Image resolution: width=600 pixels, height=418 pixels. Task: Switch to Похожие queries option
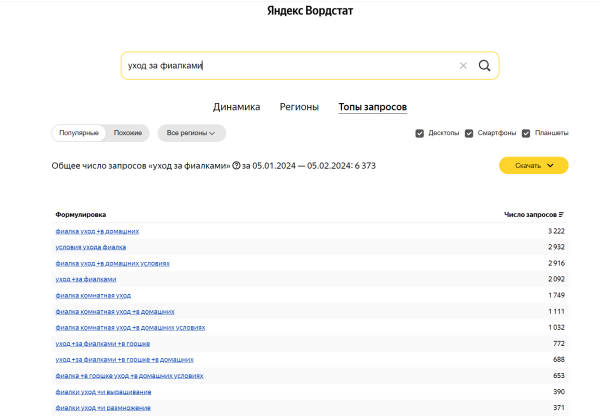[x=128, y=133]
